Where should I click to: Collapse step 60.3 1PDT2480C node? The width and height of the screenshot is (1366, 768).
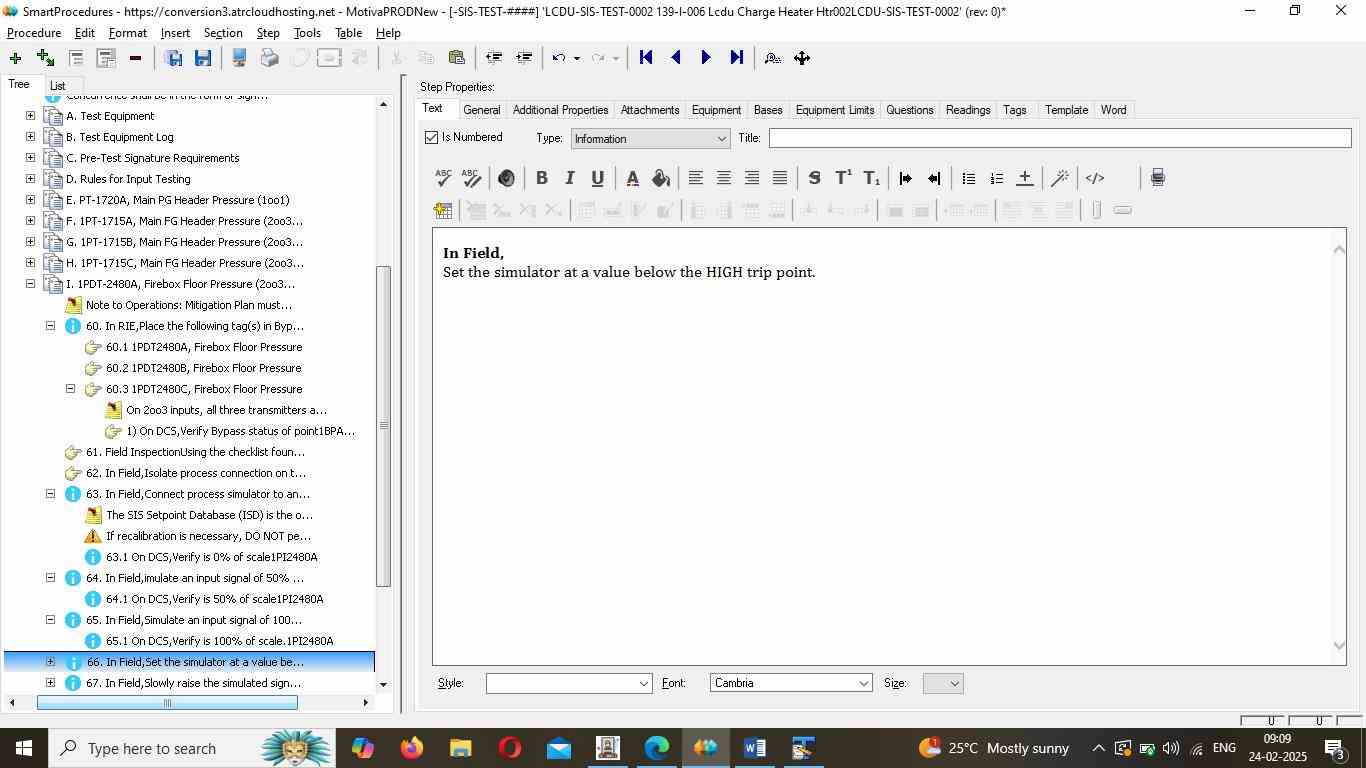[70, 389]
